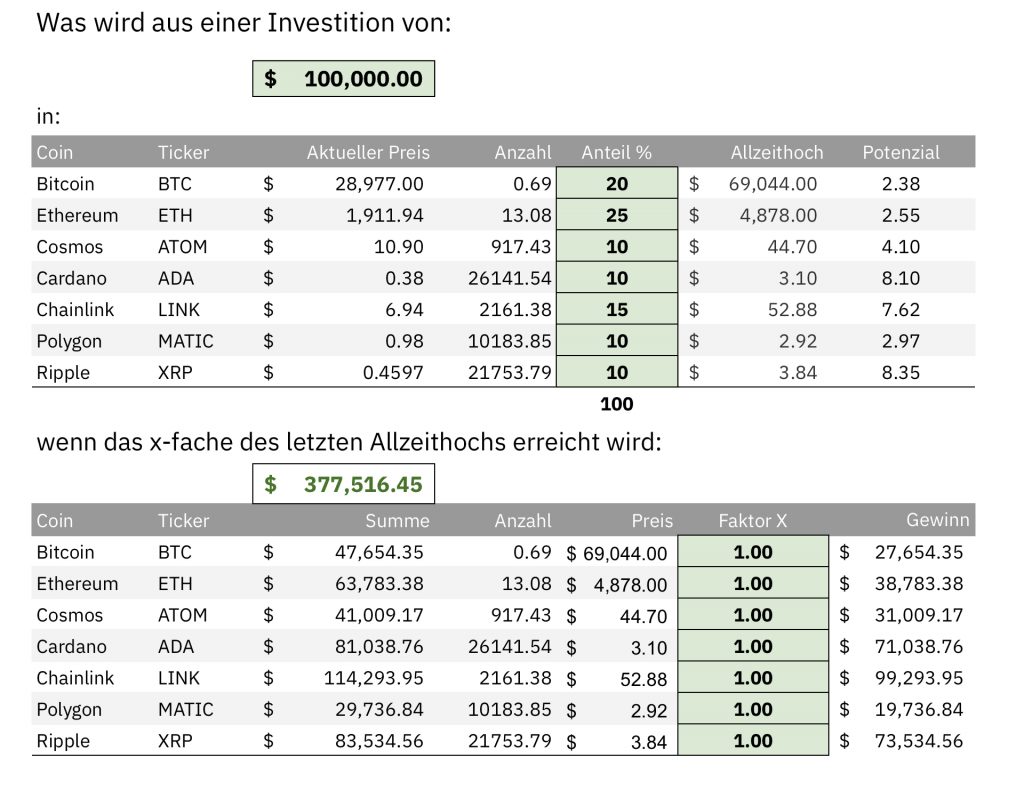Click the 'Gewinn' column header
Image resolution: width=1024 pixels, height=791 pixels.
[x=938, y=519]
